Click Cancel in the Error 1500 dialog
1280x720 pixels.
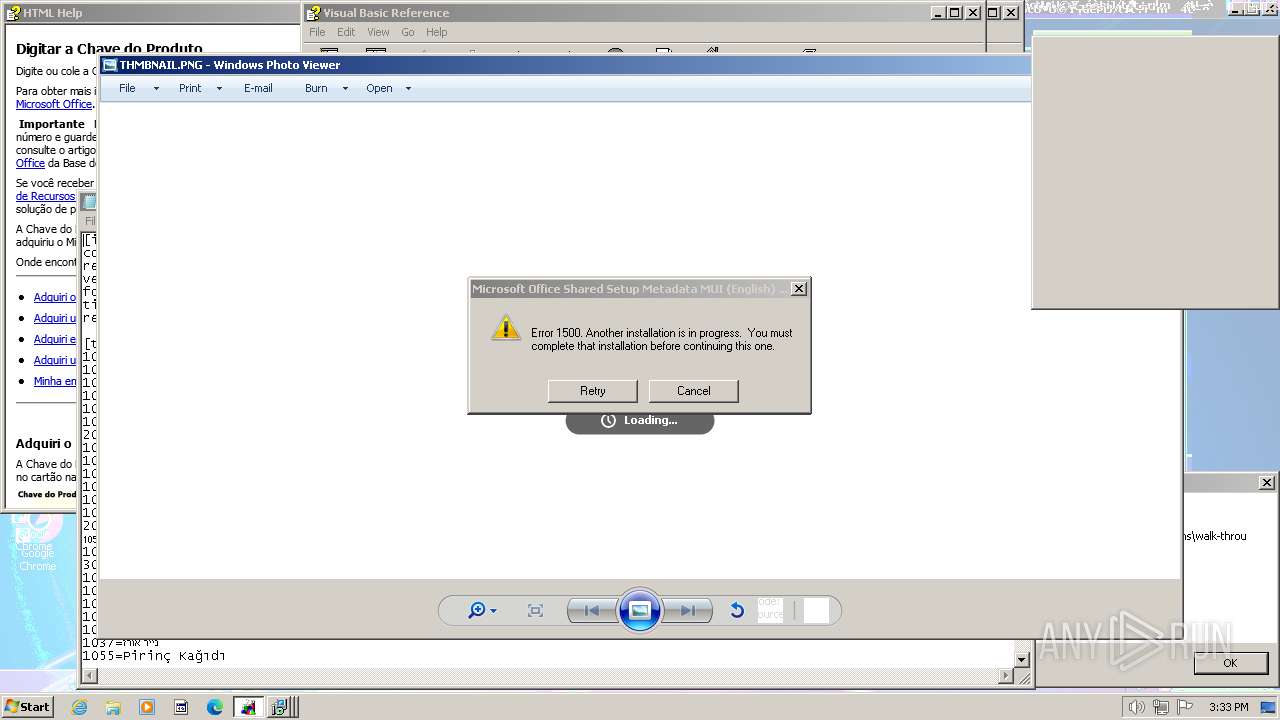tap(693, 391)
